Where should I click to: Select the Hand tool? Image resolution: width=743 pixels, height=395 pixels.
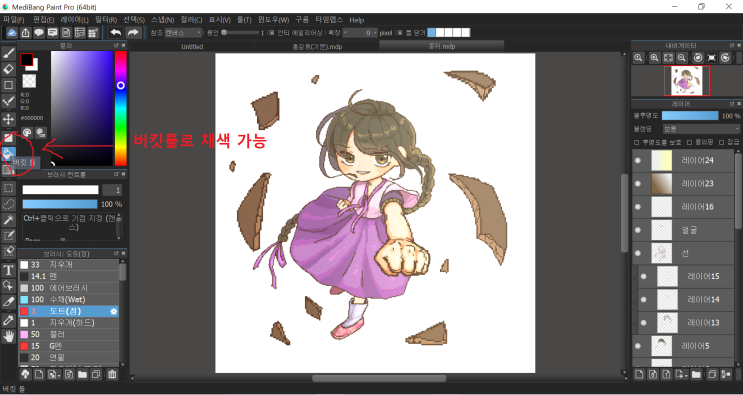8,336
